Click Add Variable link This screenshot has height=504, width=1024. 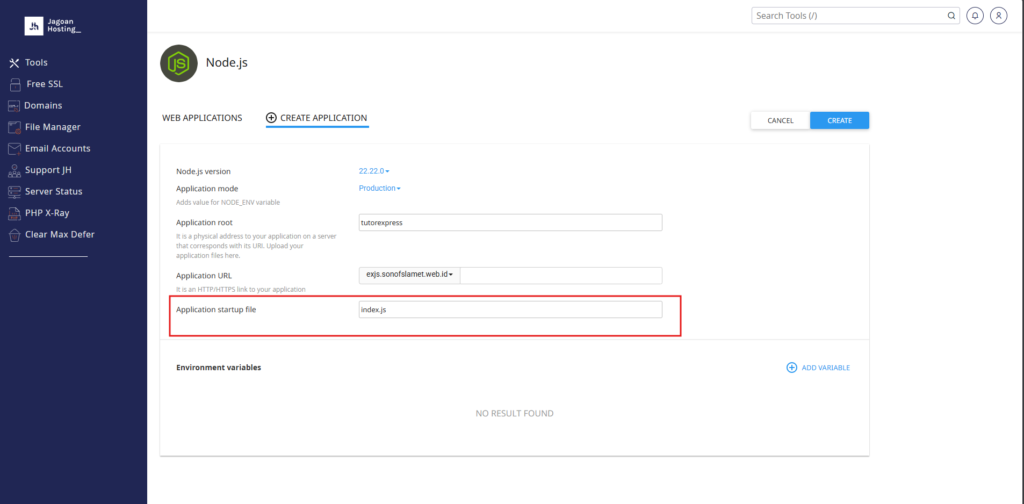[x=818, y=368]
